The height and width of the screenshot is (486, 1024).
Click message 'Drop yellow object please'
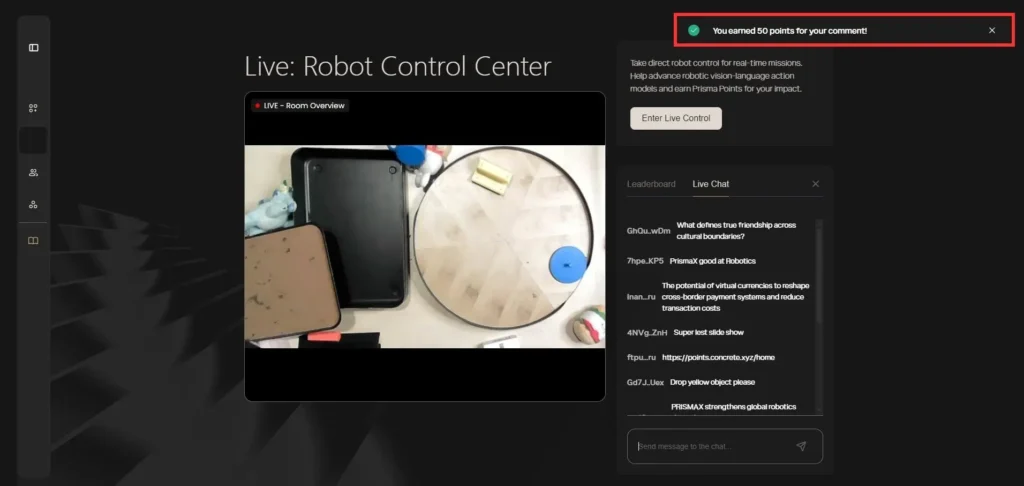coord(712,382)
